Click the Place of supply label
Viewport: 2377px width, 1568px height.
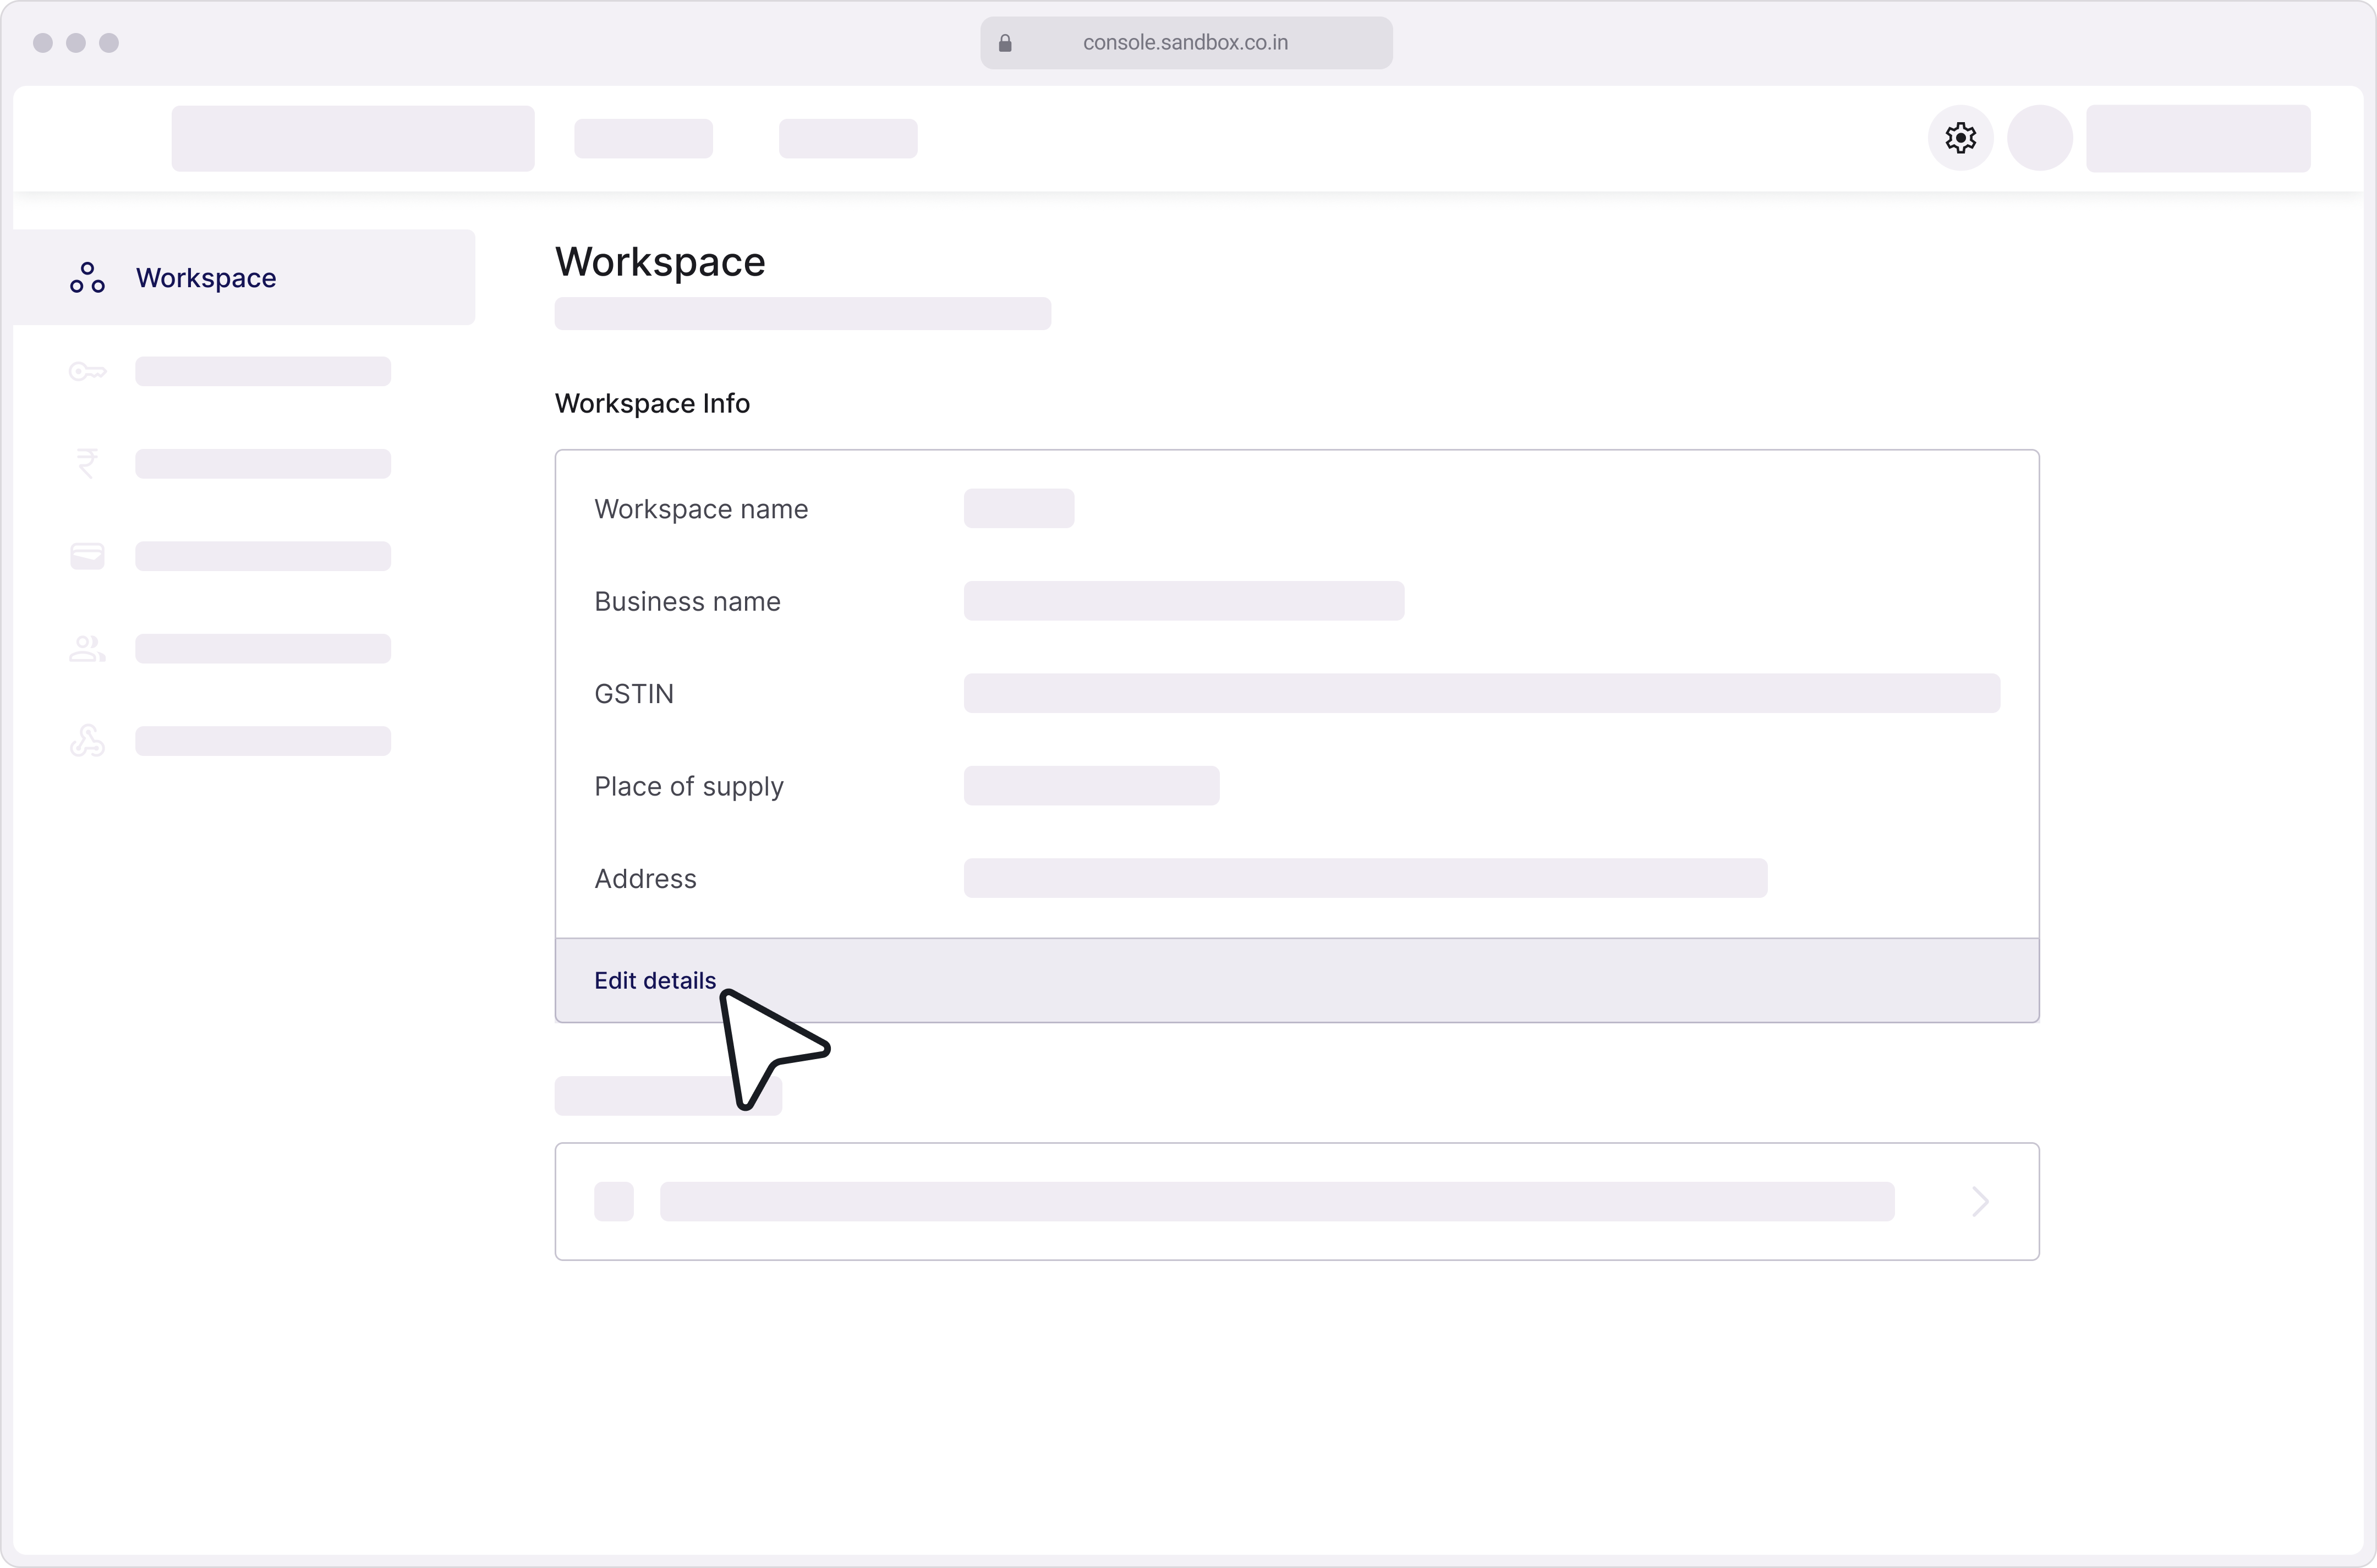click(689, 787)
